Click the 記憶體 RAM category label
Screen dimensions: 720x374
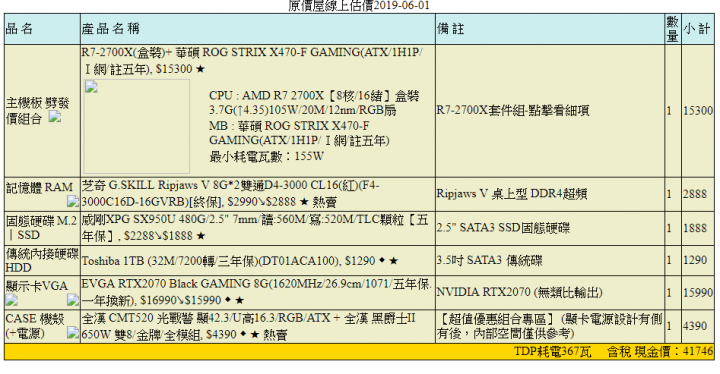point(39,187)
